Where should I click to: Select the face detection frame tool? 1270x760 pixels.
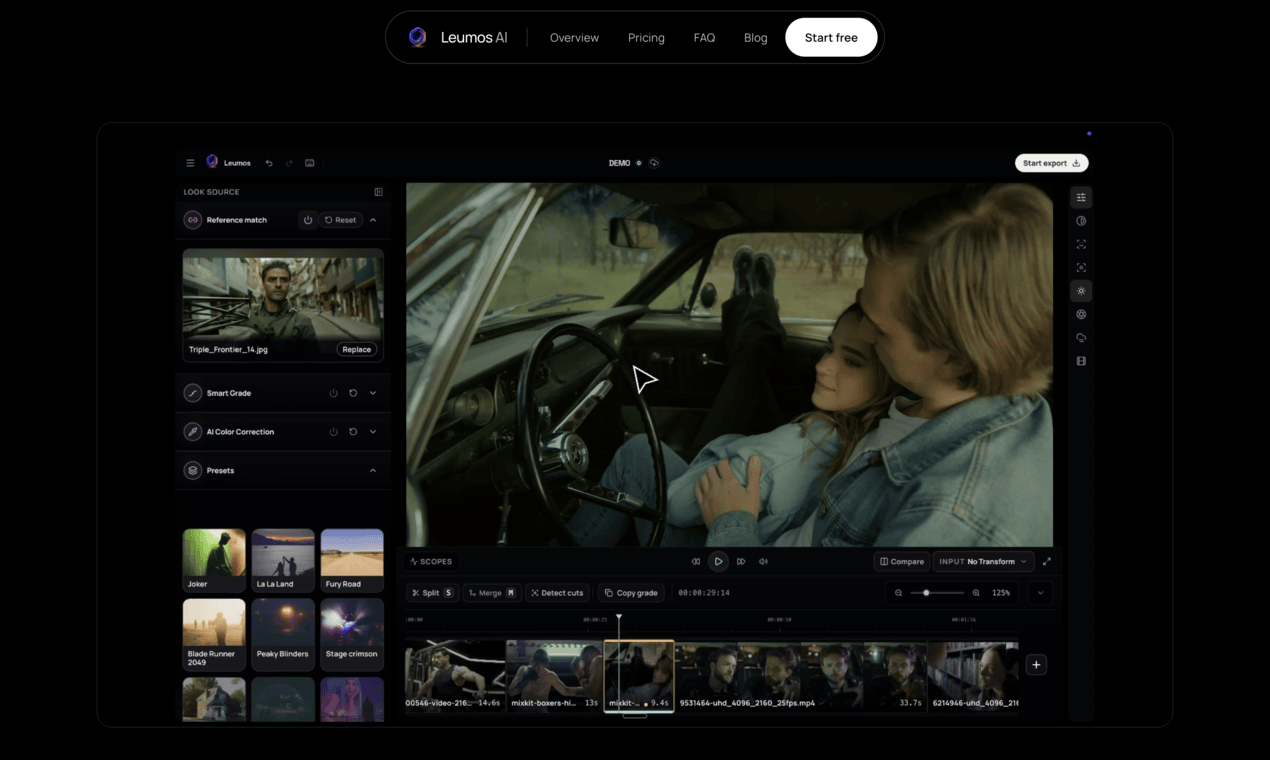pyautogui.click(x=1081, y=244)
